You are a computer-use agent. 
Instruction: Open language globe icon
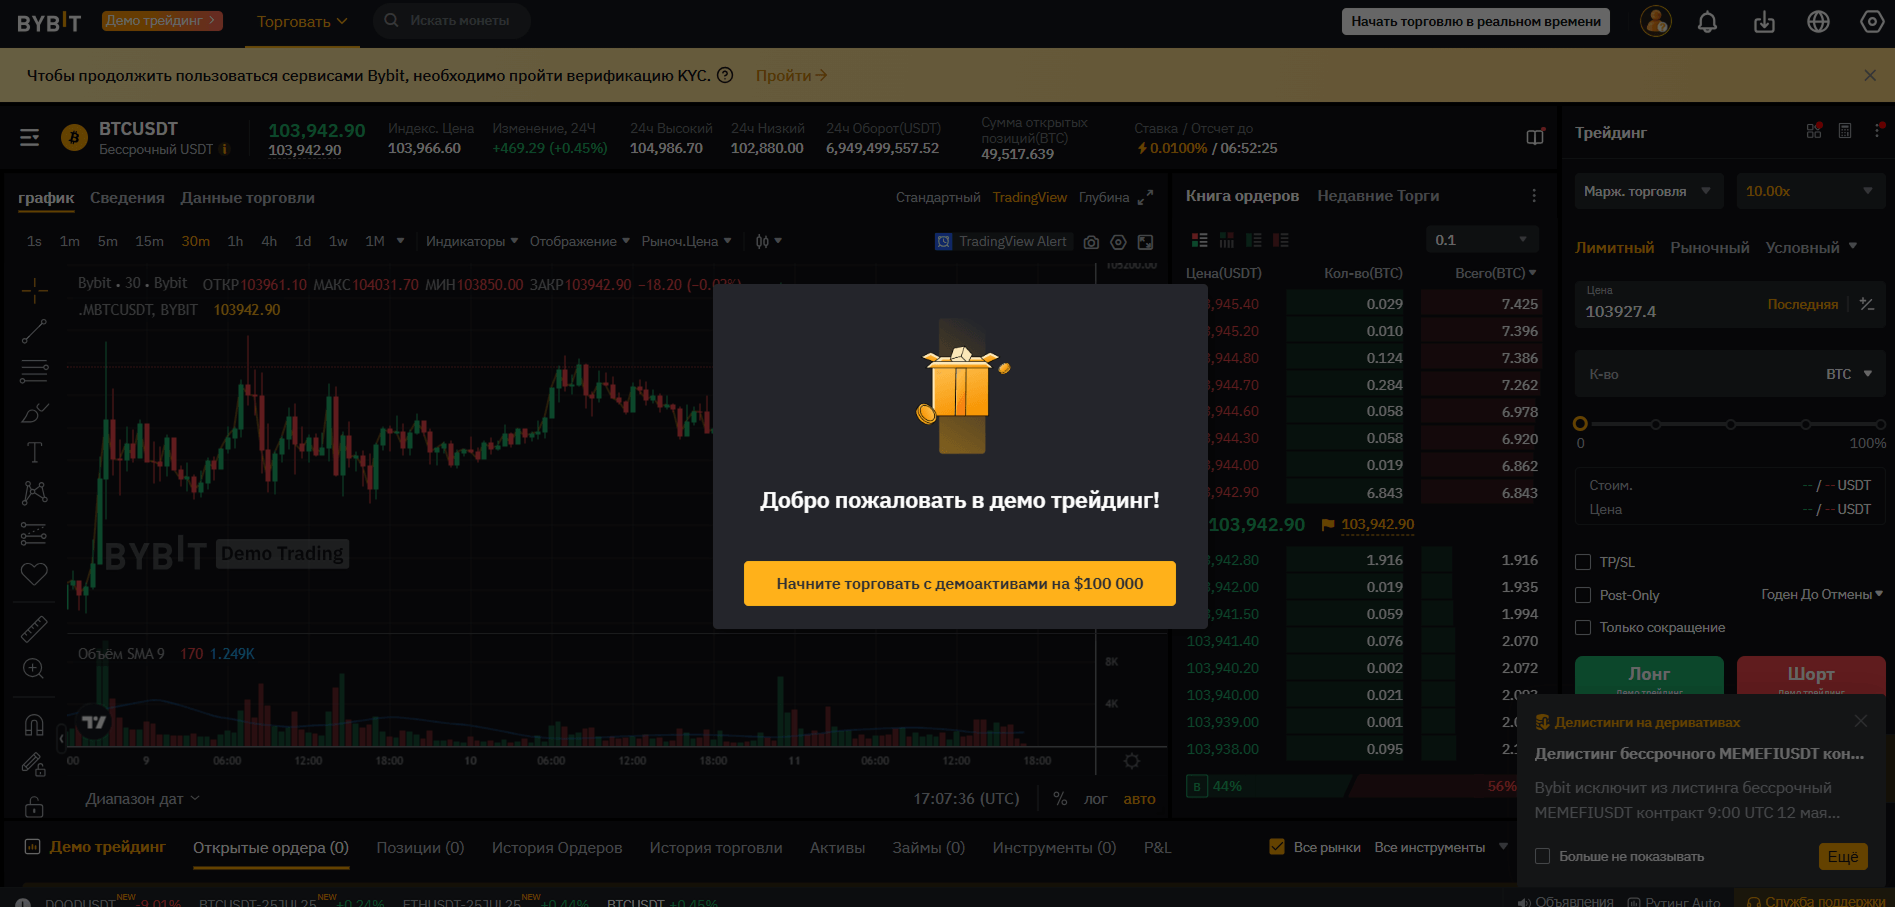click(1818, 21)
